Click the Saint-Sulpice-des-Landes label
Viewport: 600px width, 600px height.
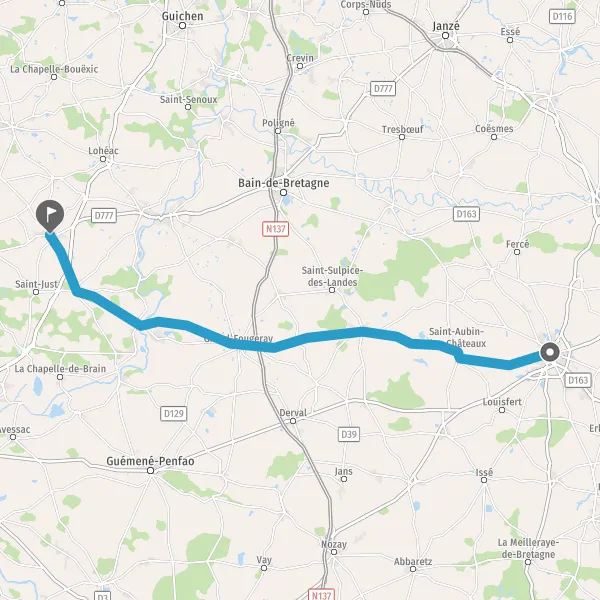click(x=332, y=276)
